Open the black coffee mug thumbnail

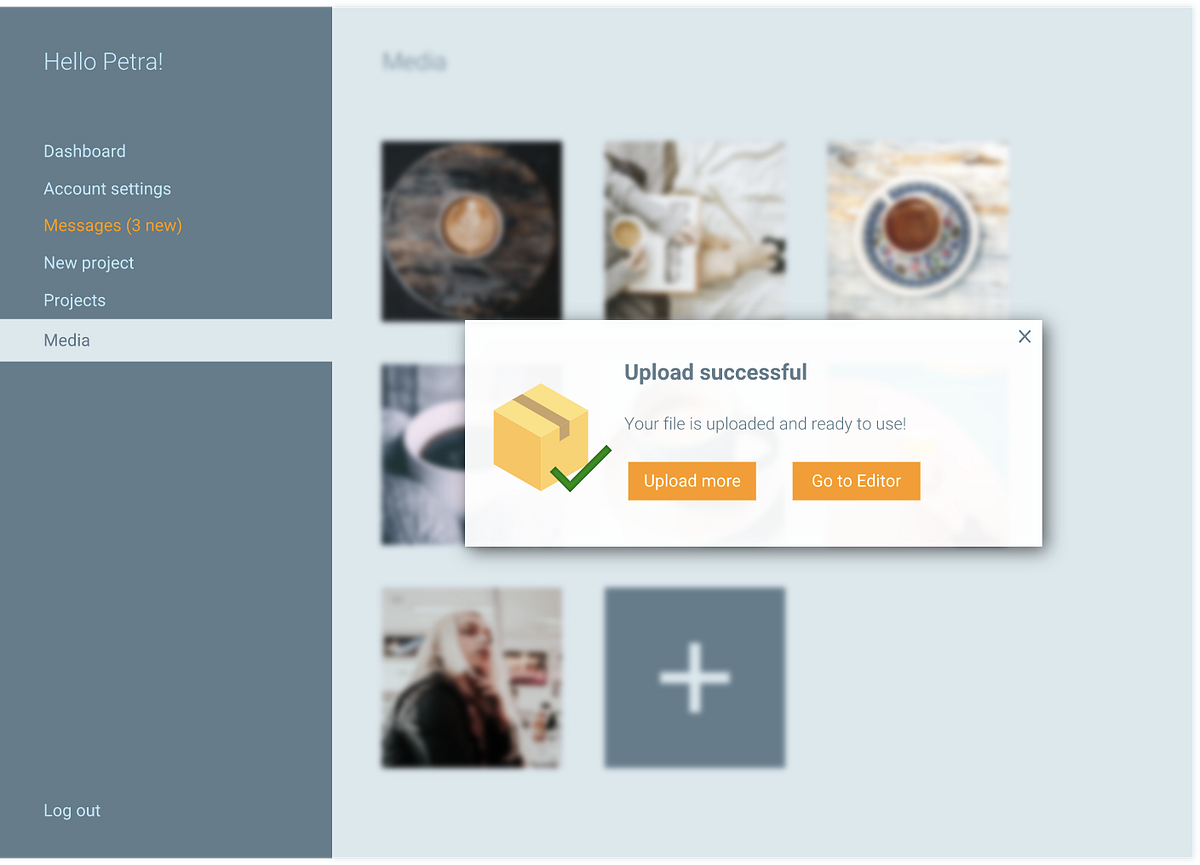(423, 455)
